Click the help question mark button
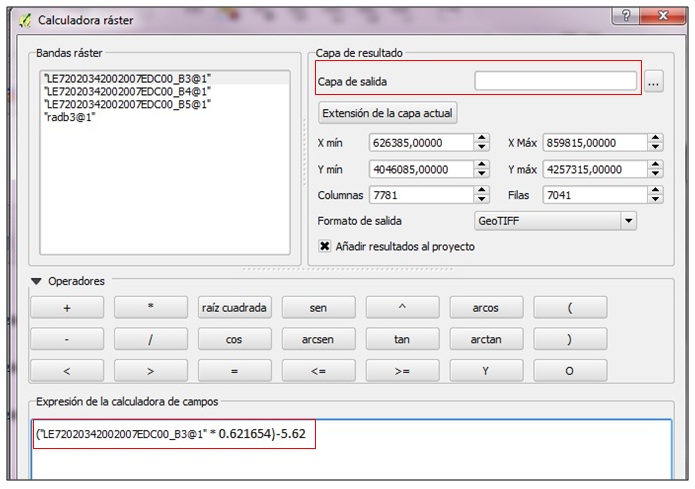The image size is (695, 489). coord(625,17)
